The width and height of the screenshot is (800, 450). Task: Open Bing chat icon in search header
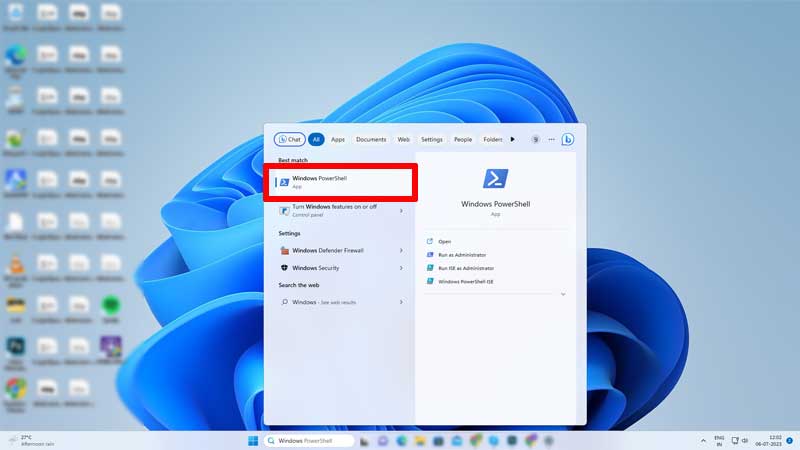(x=567, y=139)
